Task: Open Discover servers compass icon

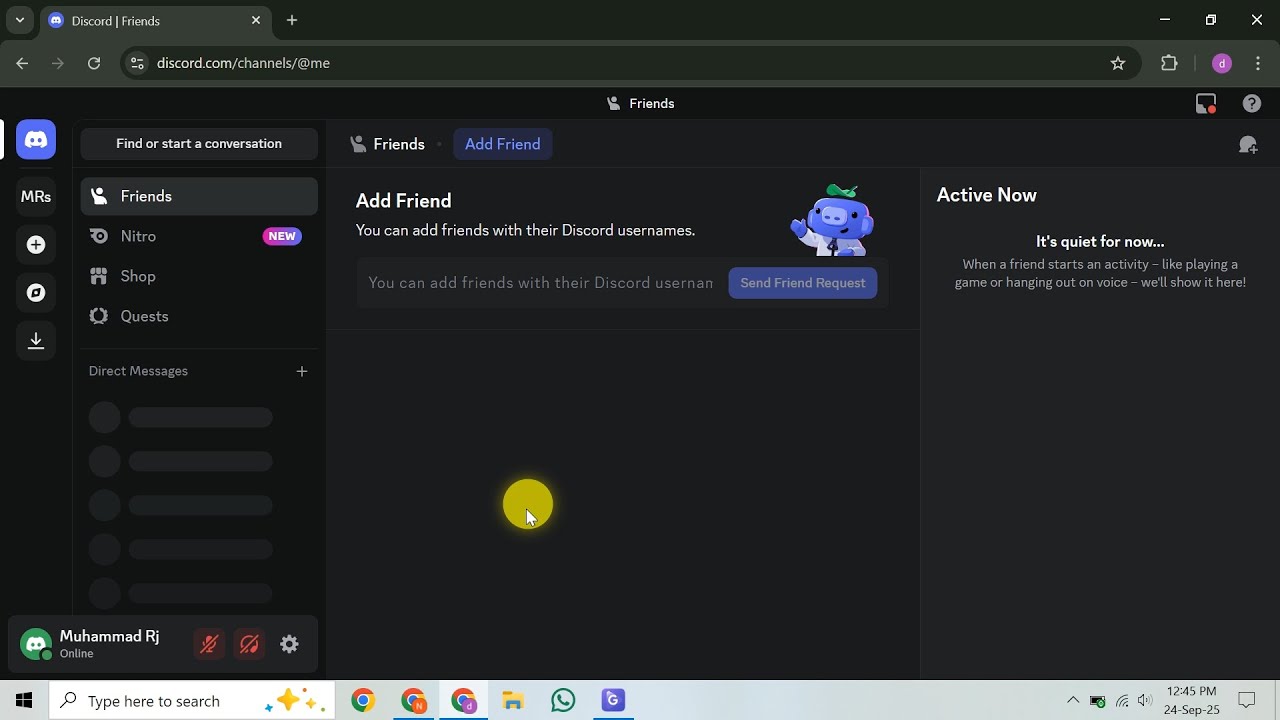Action: click(36, 293)
